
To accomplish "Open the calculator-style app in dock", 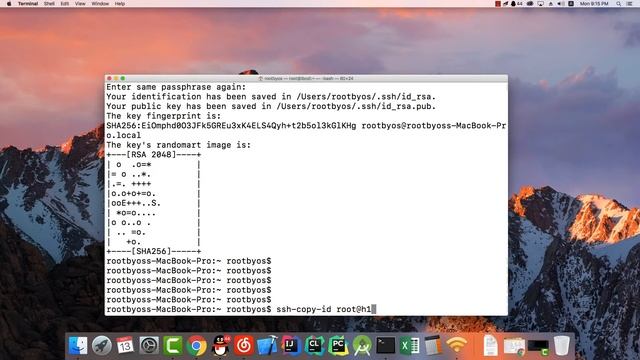I will 433,346.
